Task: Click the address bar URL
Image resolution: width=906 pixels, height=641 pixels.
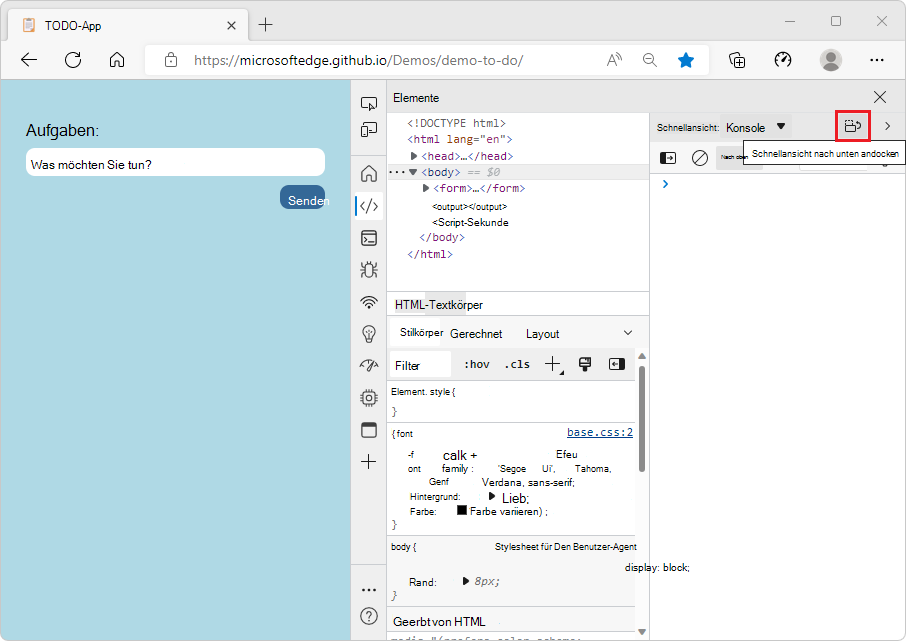Action: [358, 60]
